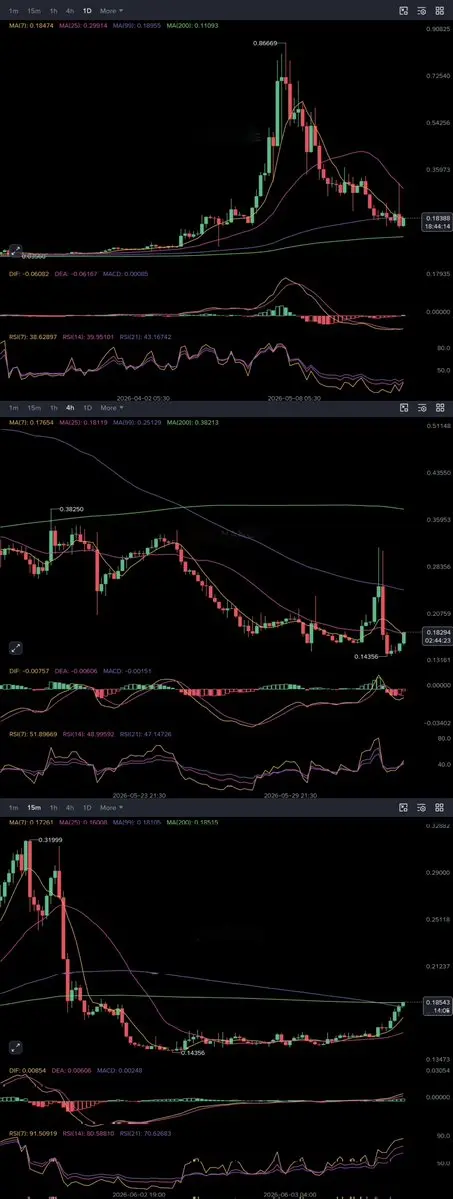
Task: Select the 1m interval on the bottom chart
Action: pyautogui.click(x=14, y=808)
